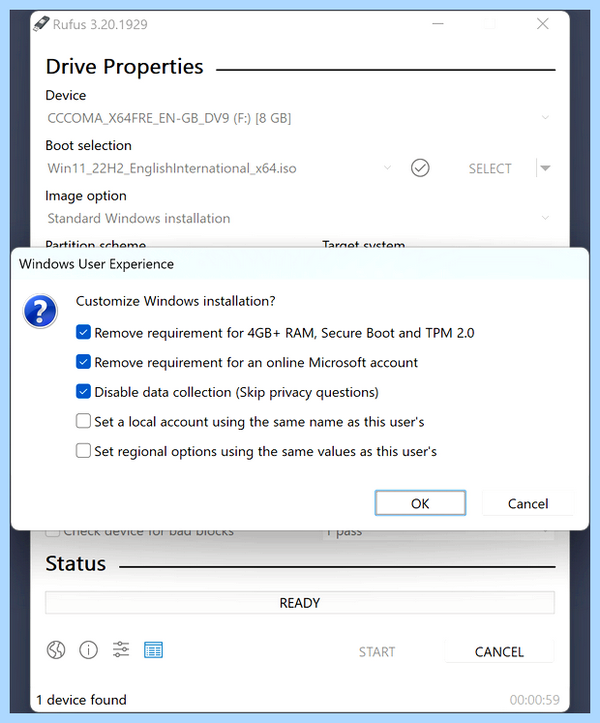
Task: Minimize the Rufus window
Action: (x=438, y=24)
